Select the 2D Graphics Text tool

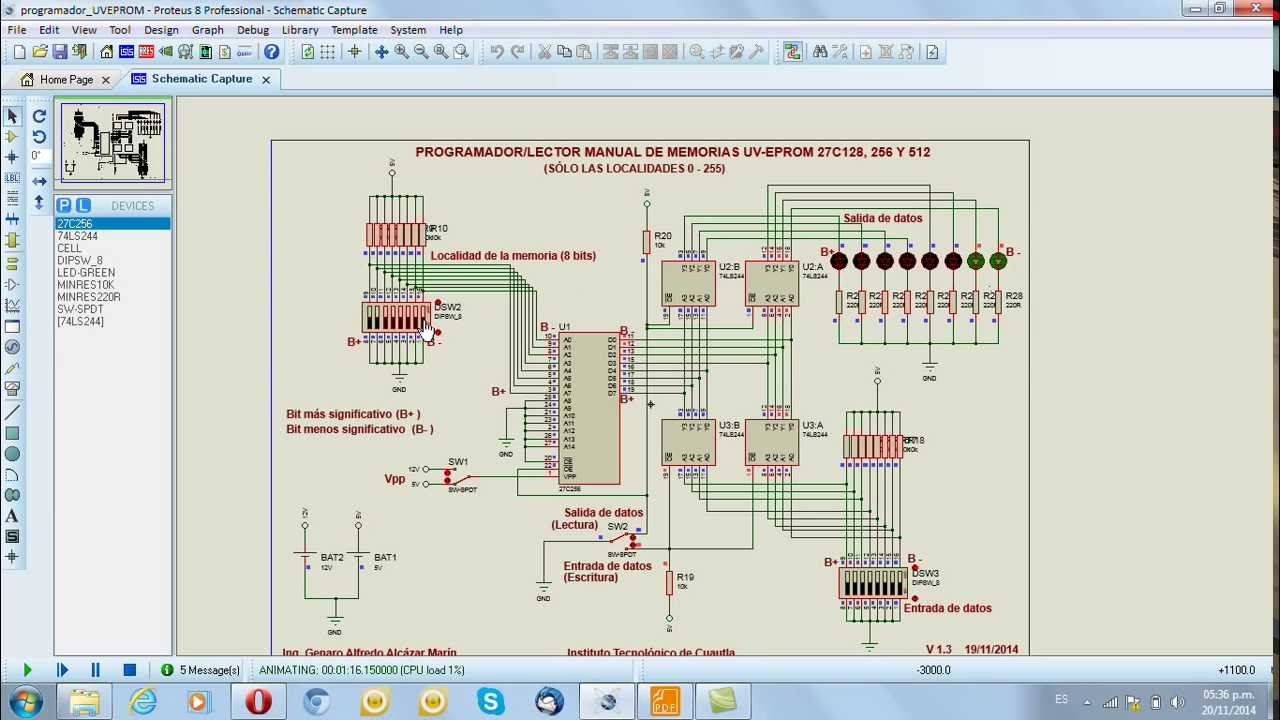point(12,516)
